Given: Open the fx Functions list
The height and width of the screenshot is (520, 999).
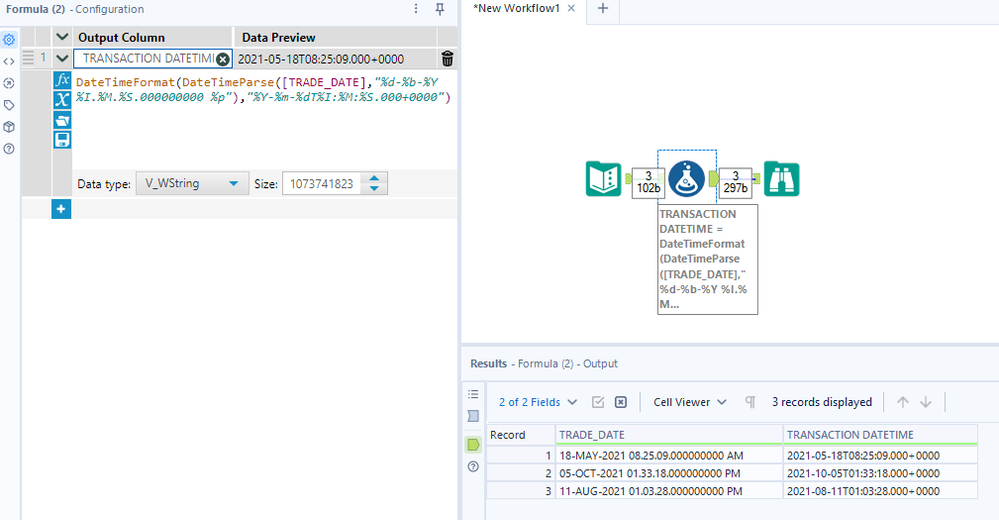Looking at the screenshot, I should tap(62, 80).
